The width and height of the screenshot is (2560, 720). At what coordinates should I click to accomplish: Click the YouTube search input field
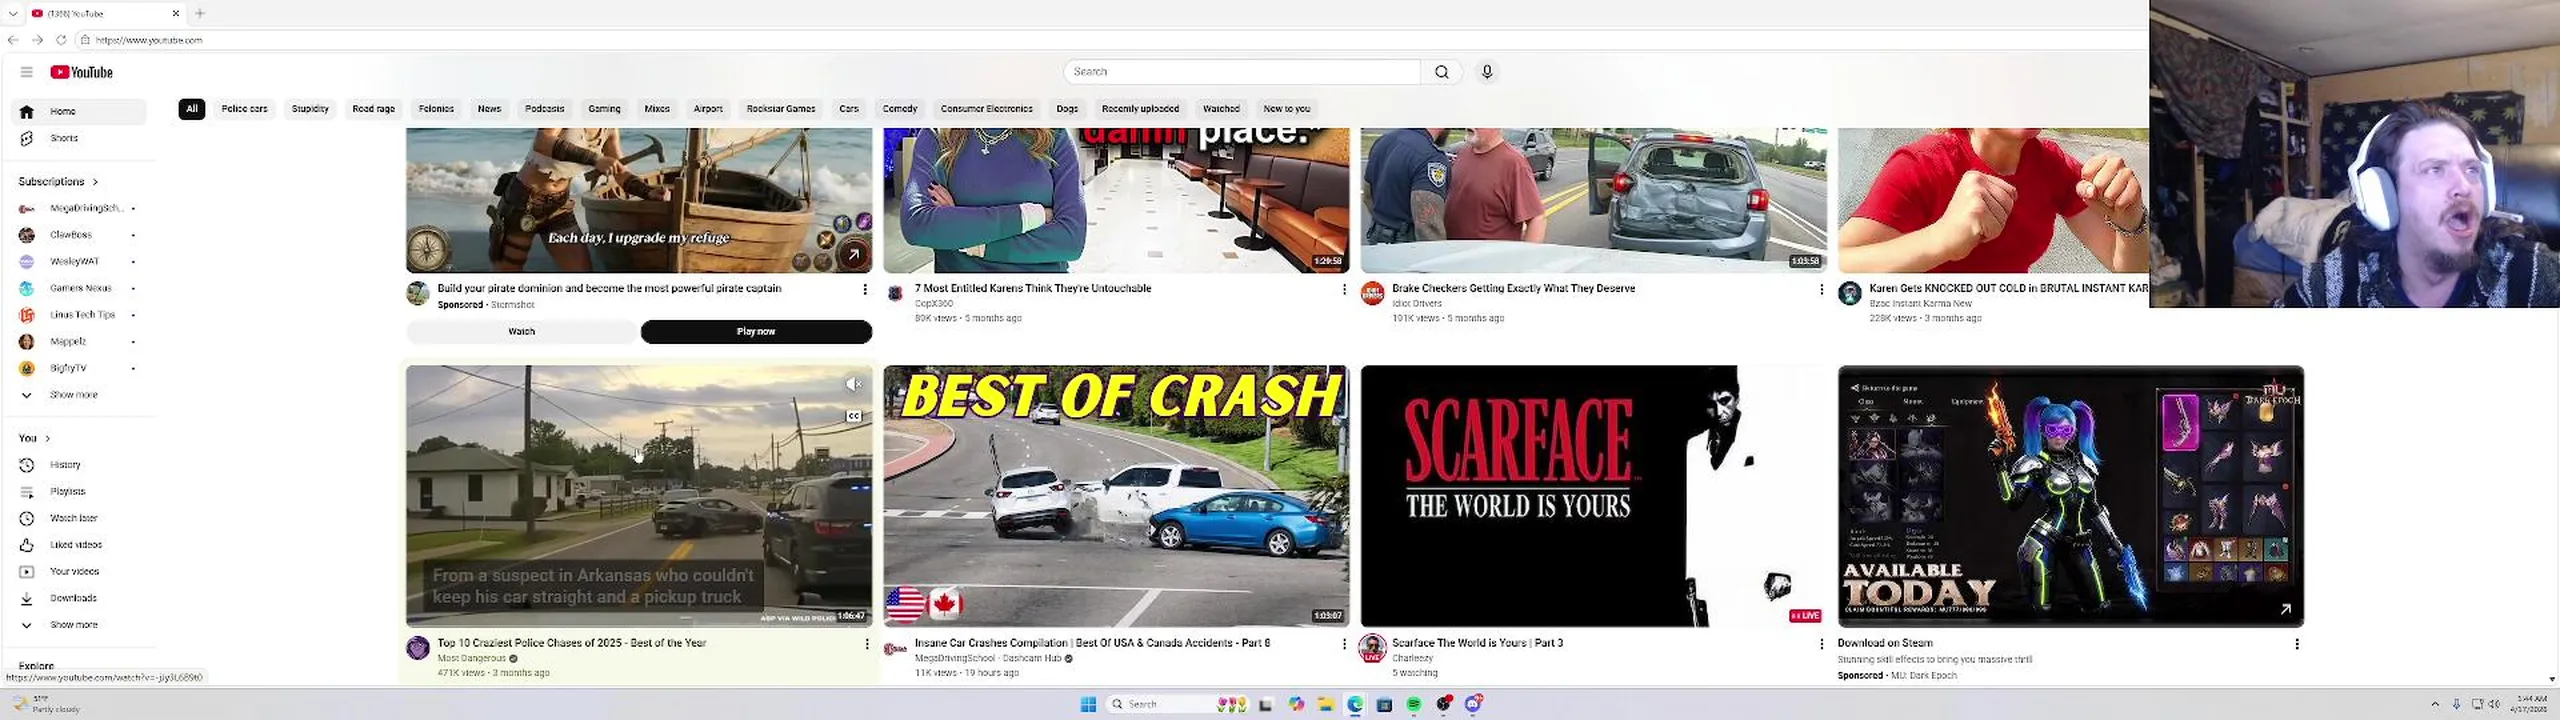tap(1242, 72)
